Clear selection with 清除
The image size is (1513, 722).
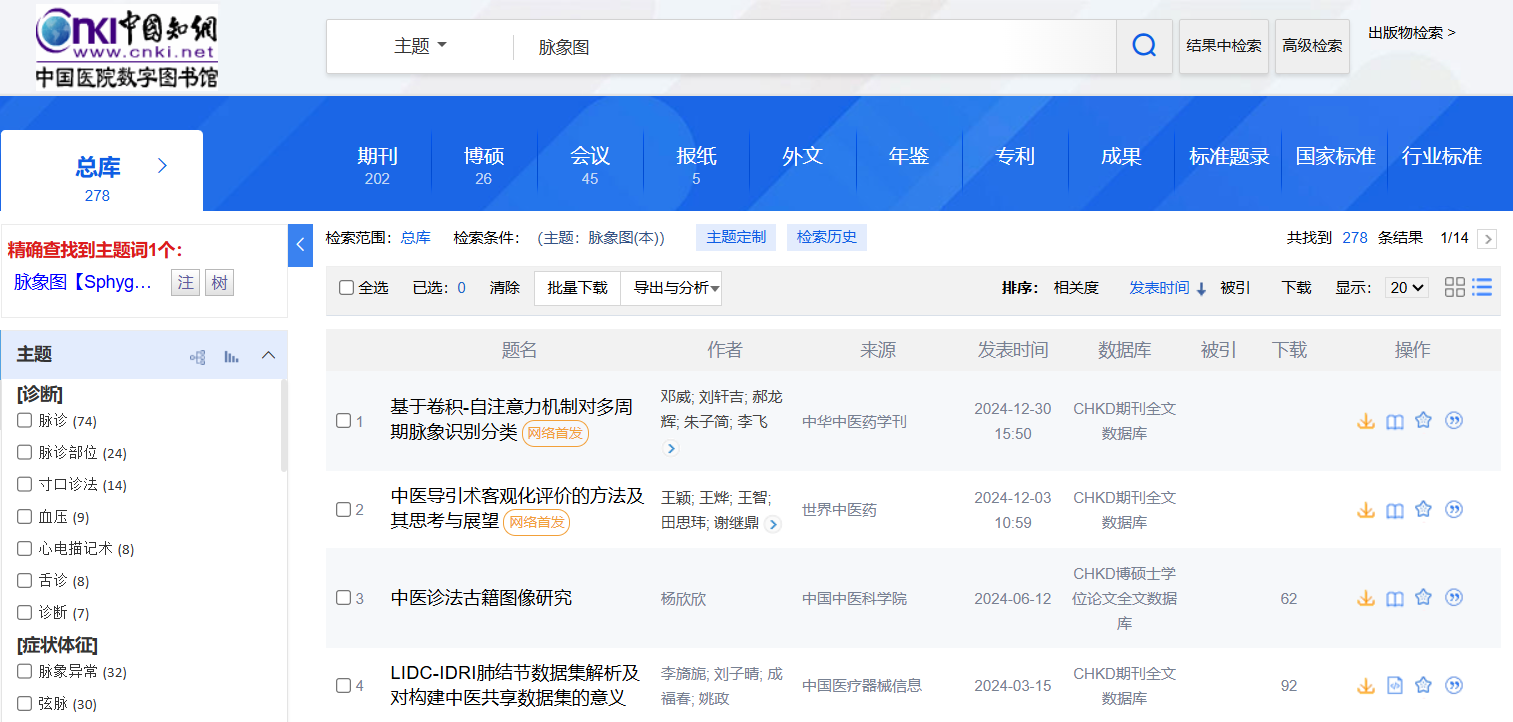[505, 288]
